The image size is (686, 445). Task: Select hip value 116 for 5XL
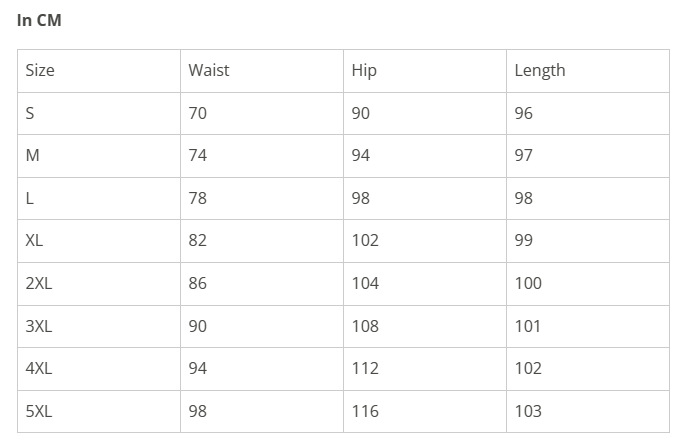(365, 411)
